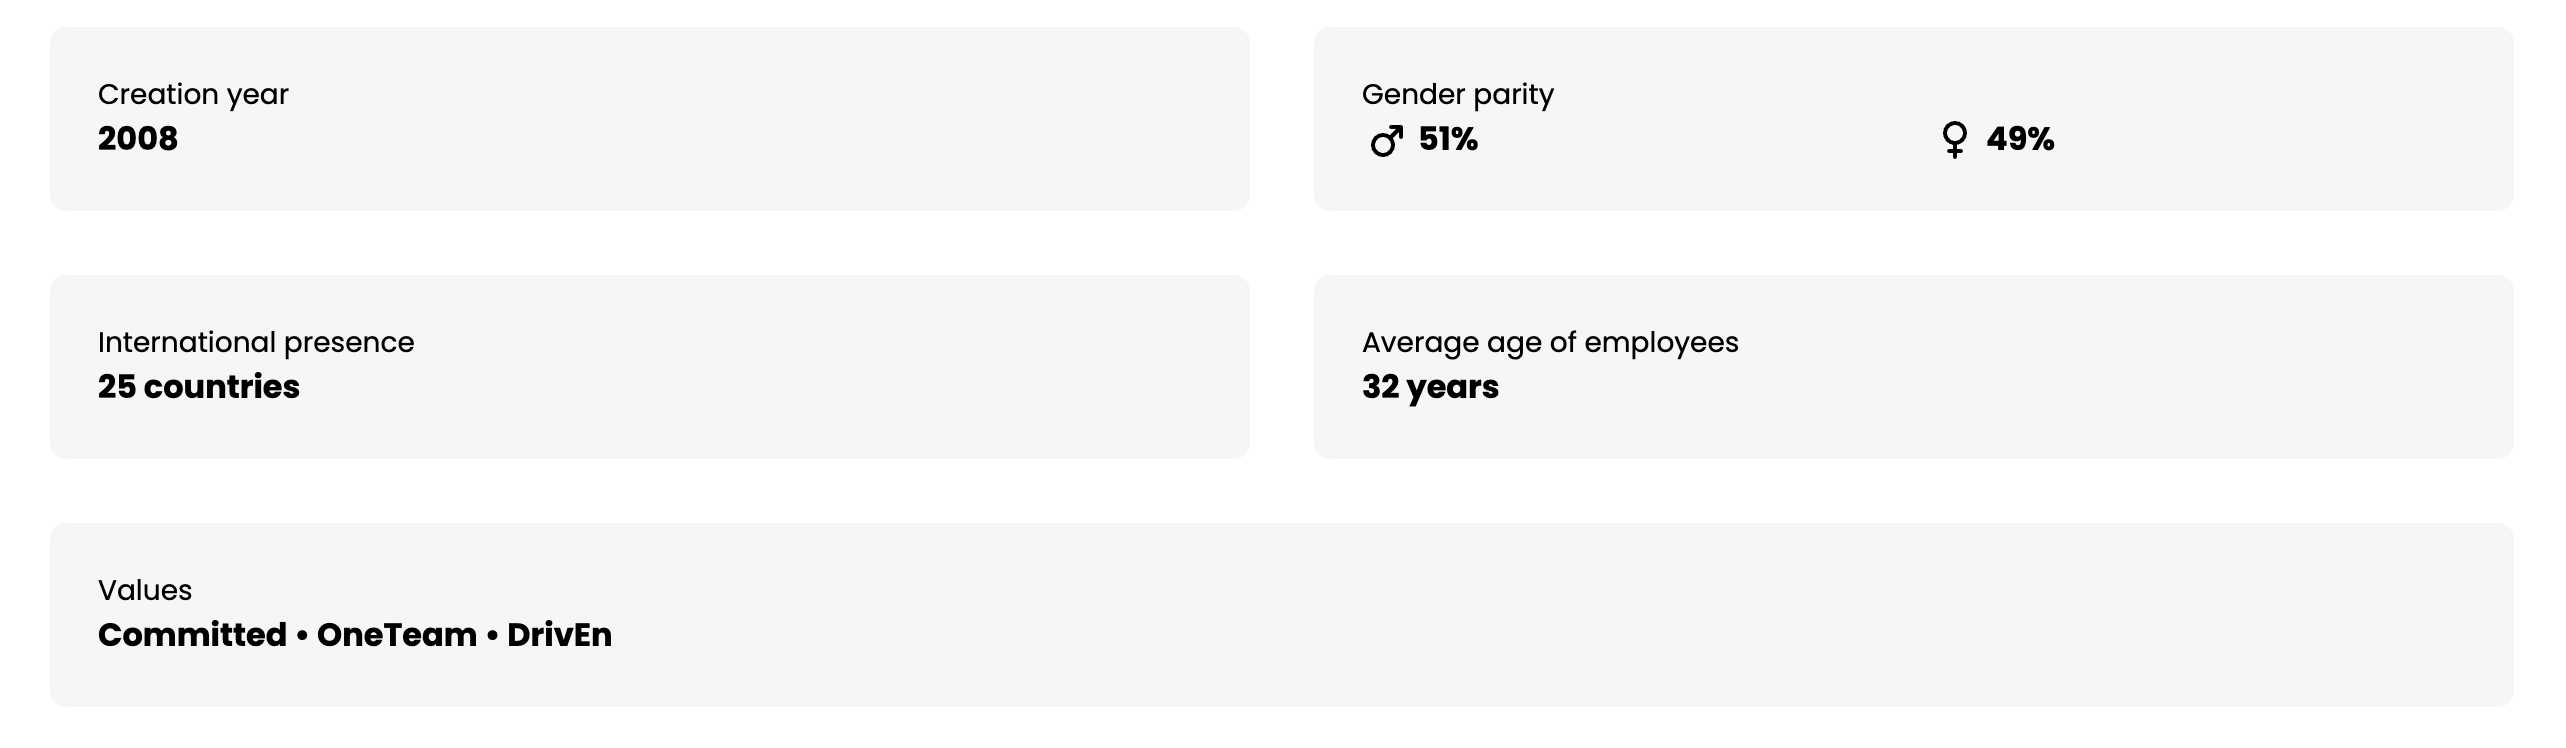
Task: Select the "Values" heading text
Action: (x=145, y=590)
